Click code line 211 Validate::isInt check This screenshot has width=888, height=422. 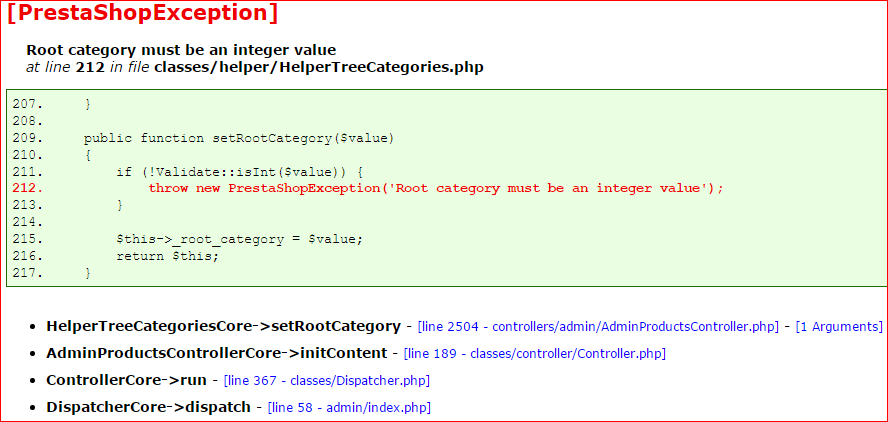[x=240, y=172]
